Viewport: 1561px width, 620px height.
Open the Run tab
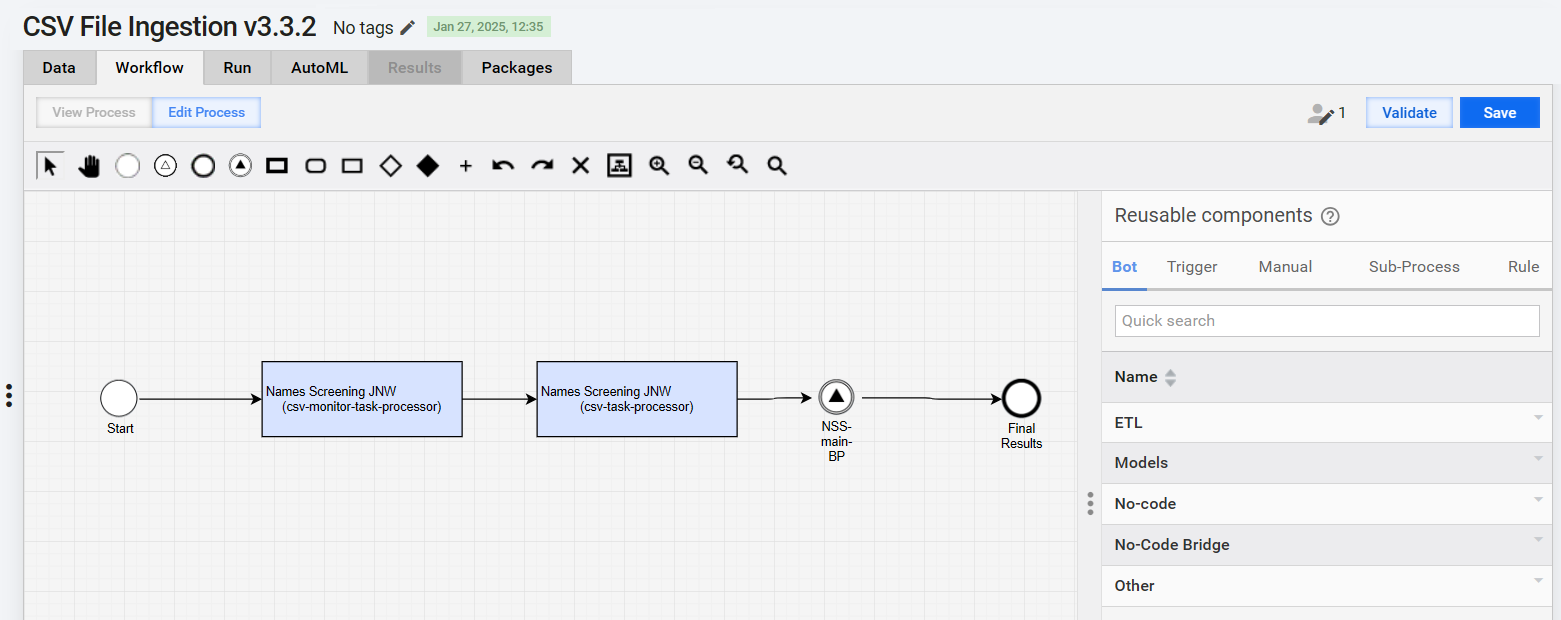click(237, 68)
